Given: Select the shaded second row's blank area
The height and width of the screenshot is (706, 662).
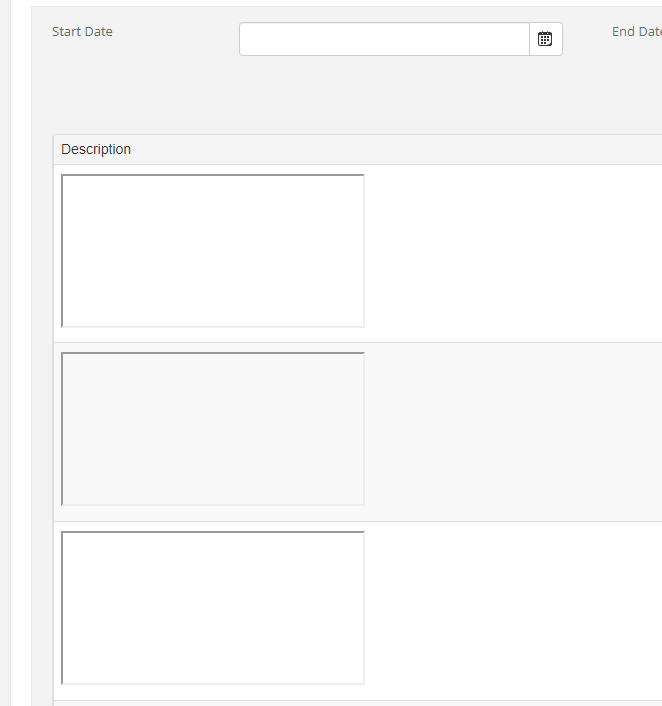Looking at the screenshot, I should point(510,431).
